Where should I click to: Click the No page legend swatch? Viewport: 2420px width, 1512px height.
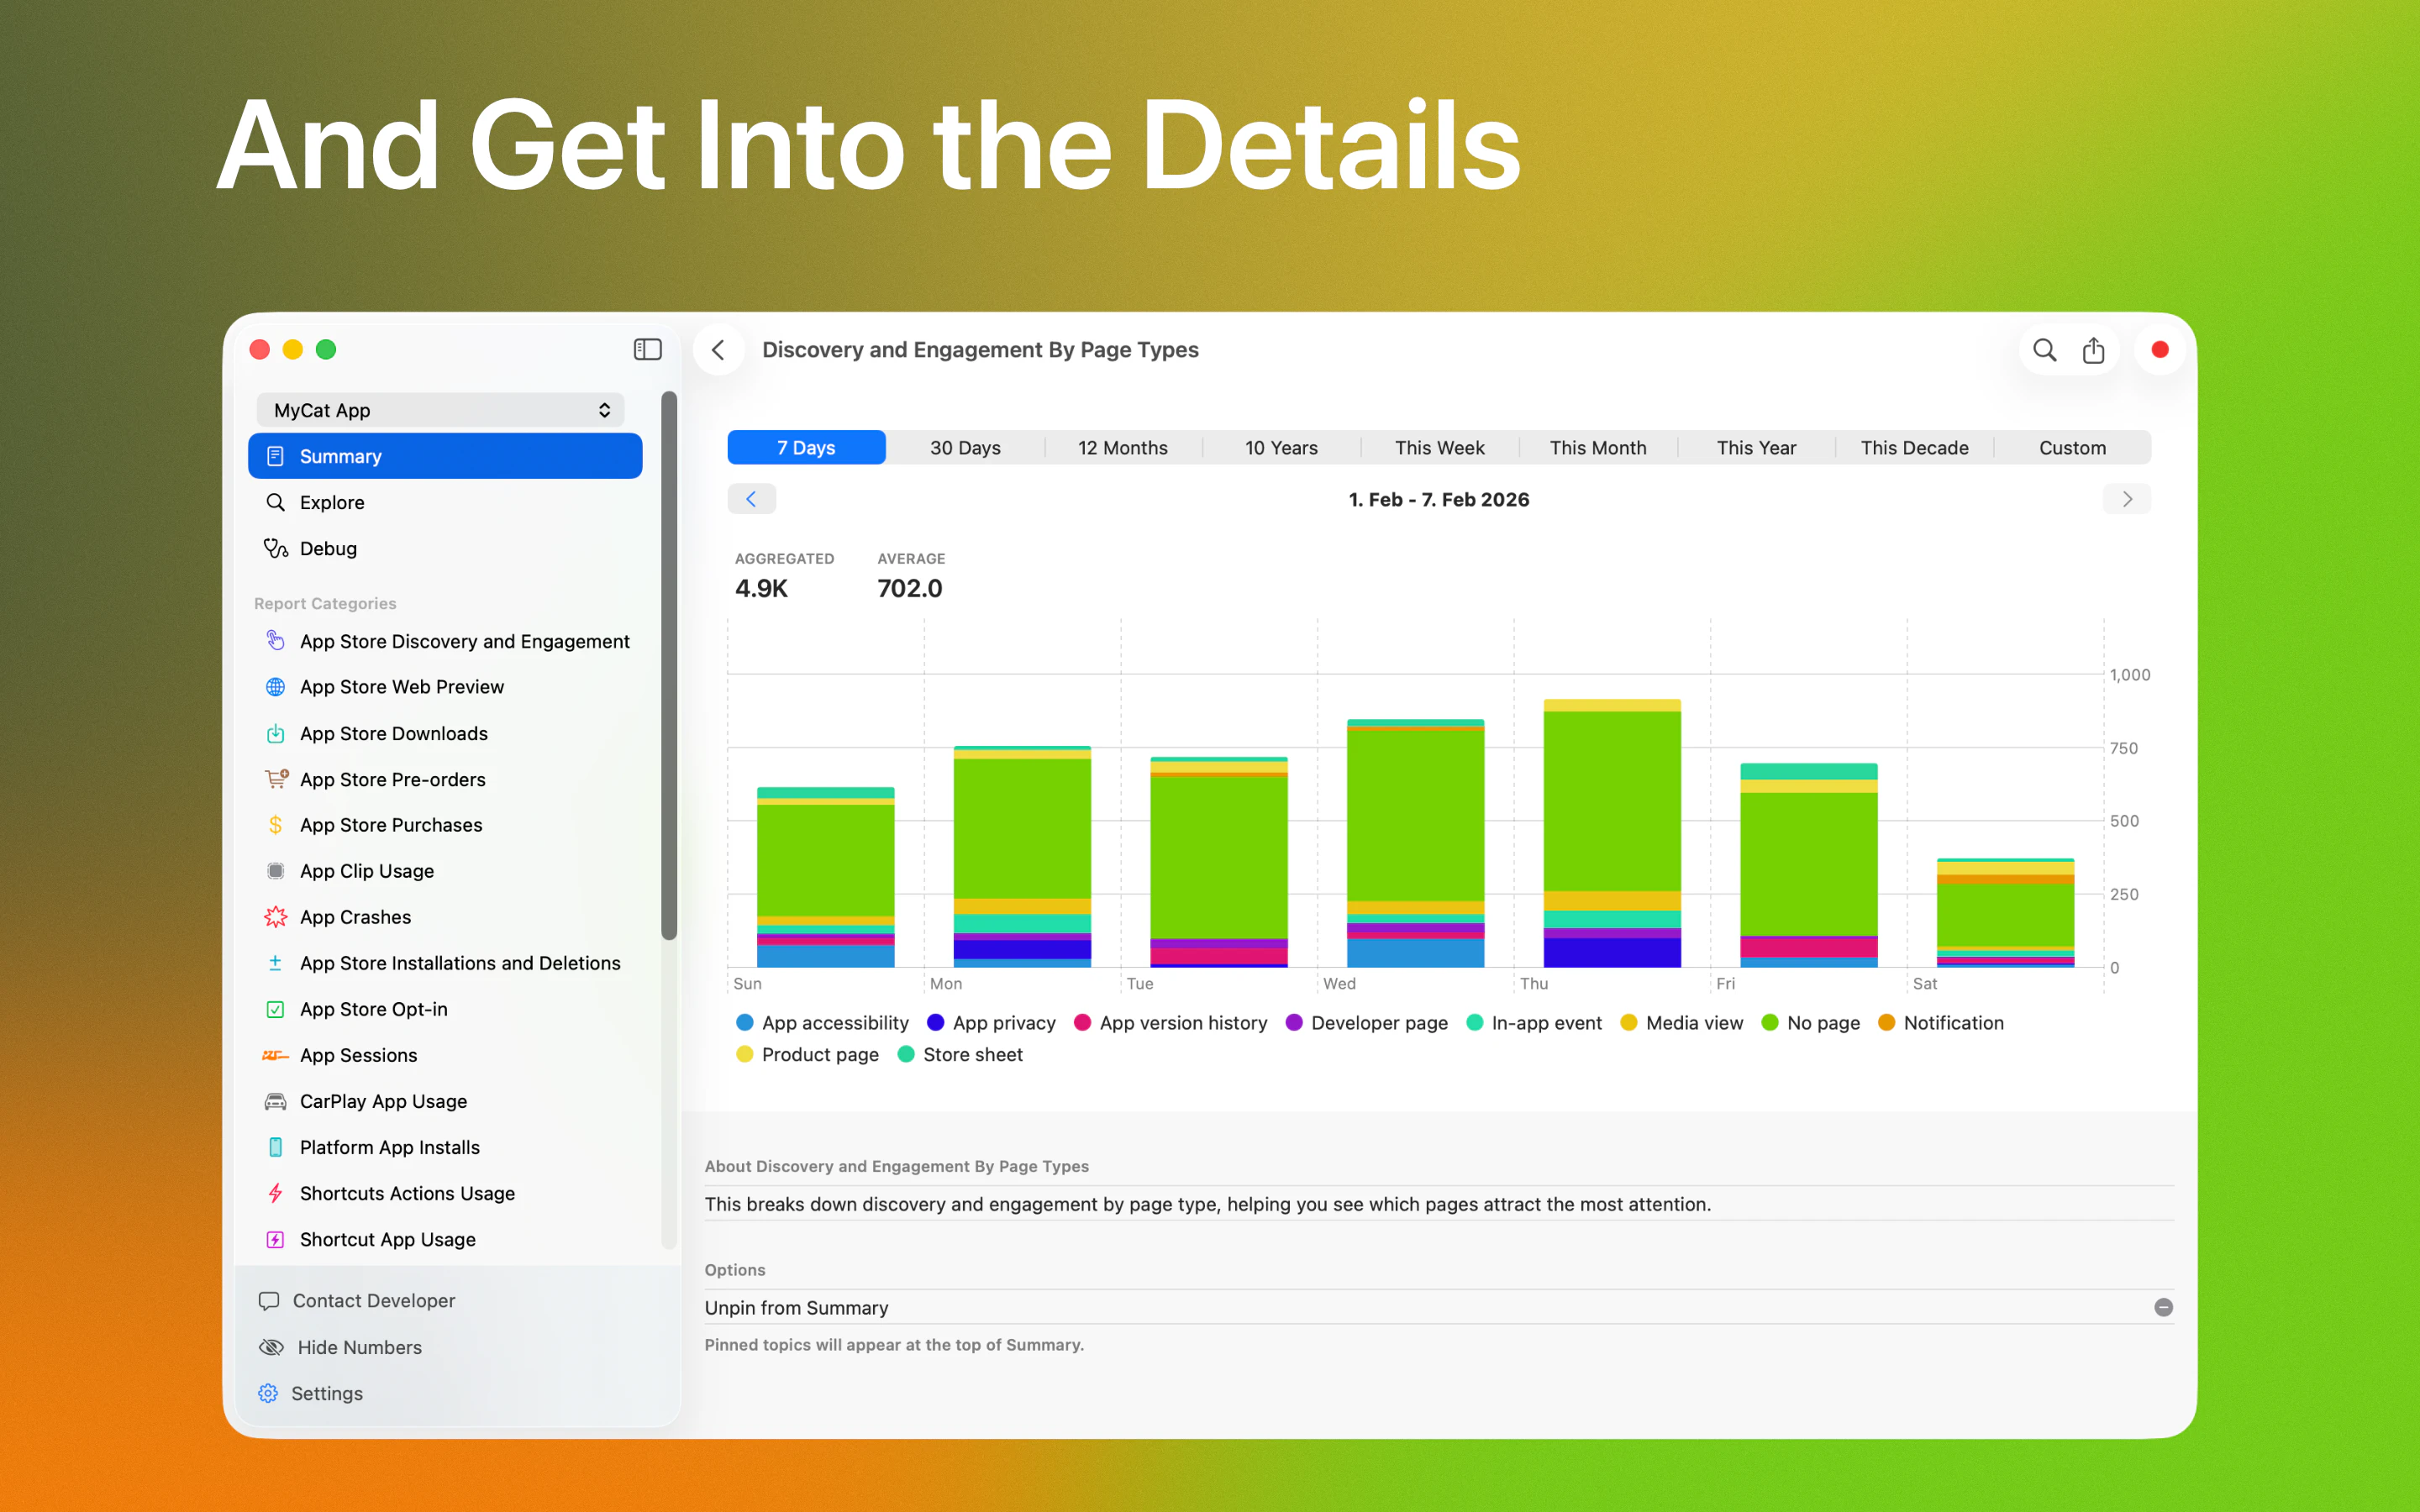coord(1769,1022)
